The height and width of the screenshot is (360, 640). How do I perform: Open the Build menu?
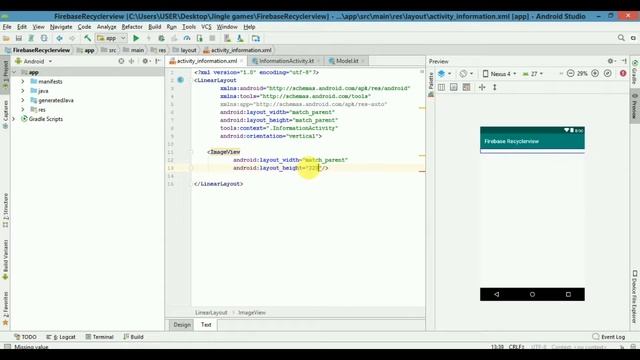[154, 27]
